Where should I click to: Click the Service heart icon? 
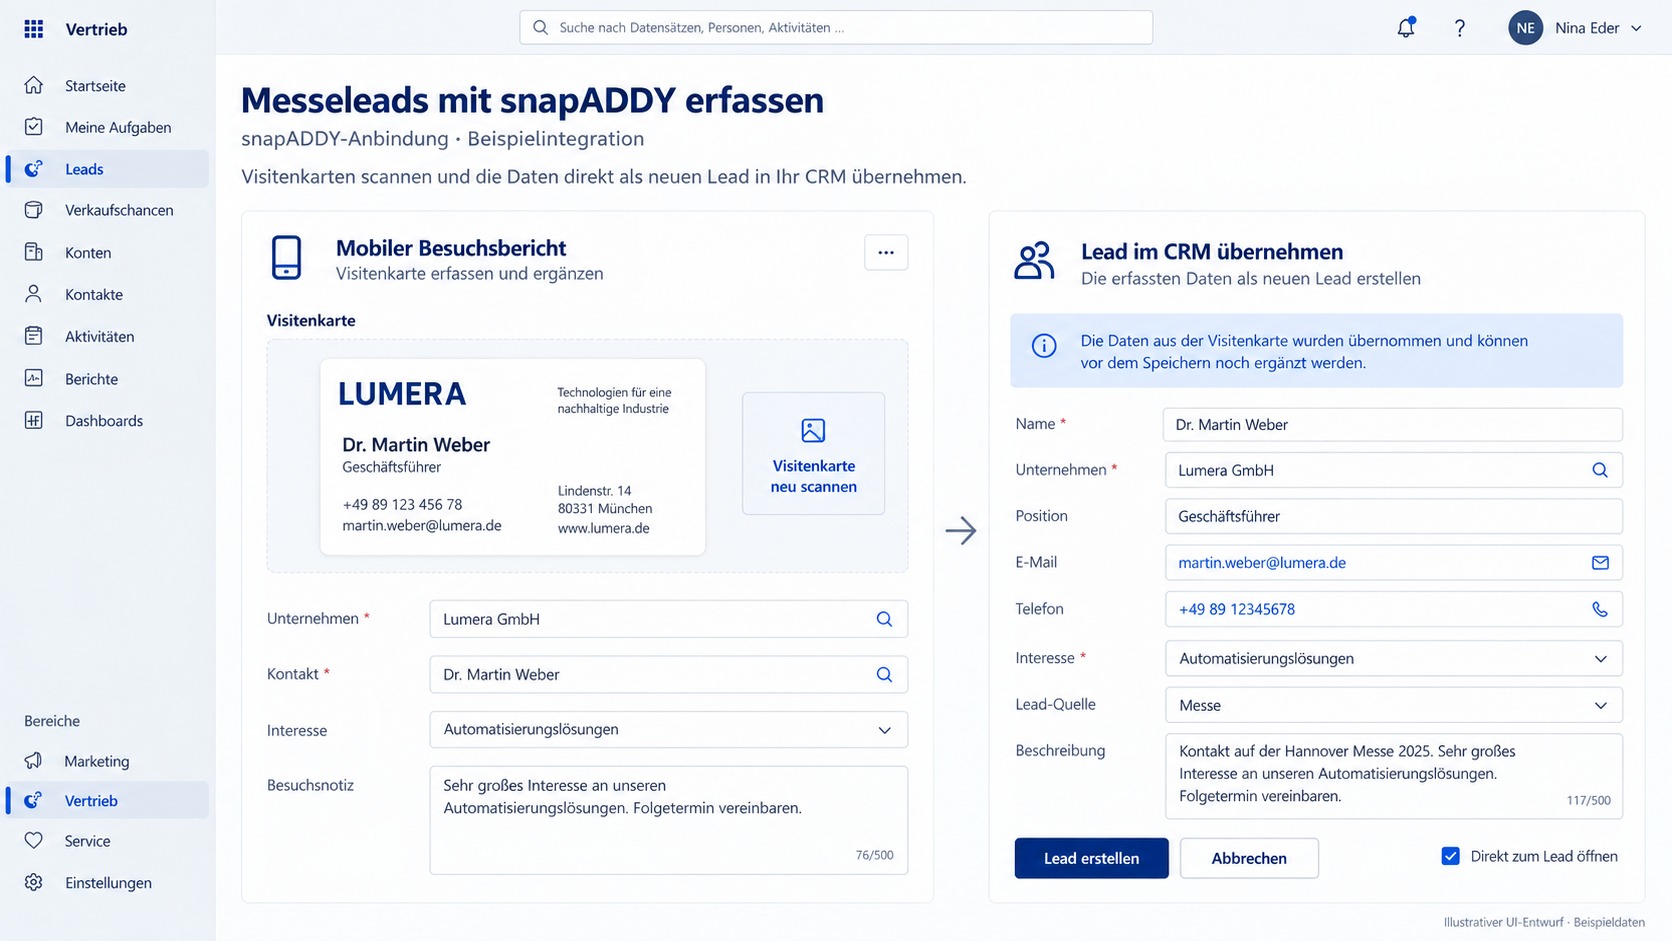[x=34, y=840]
